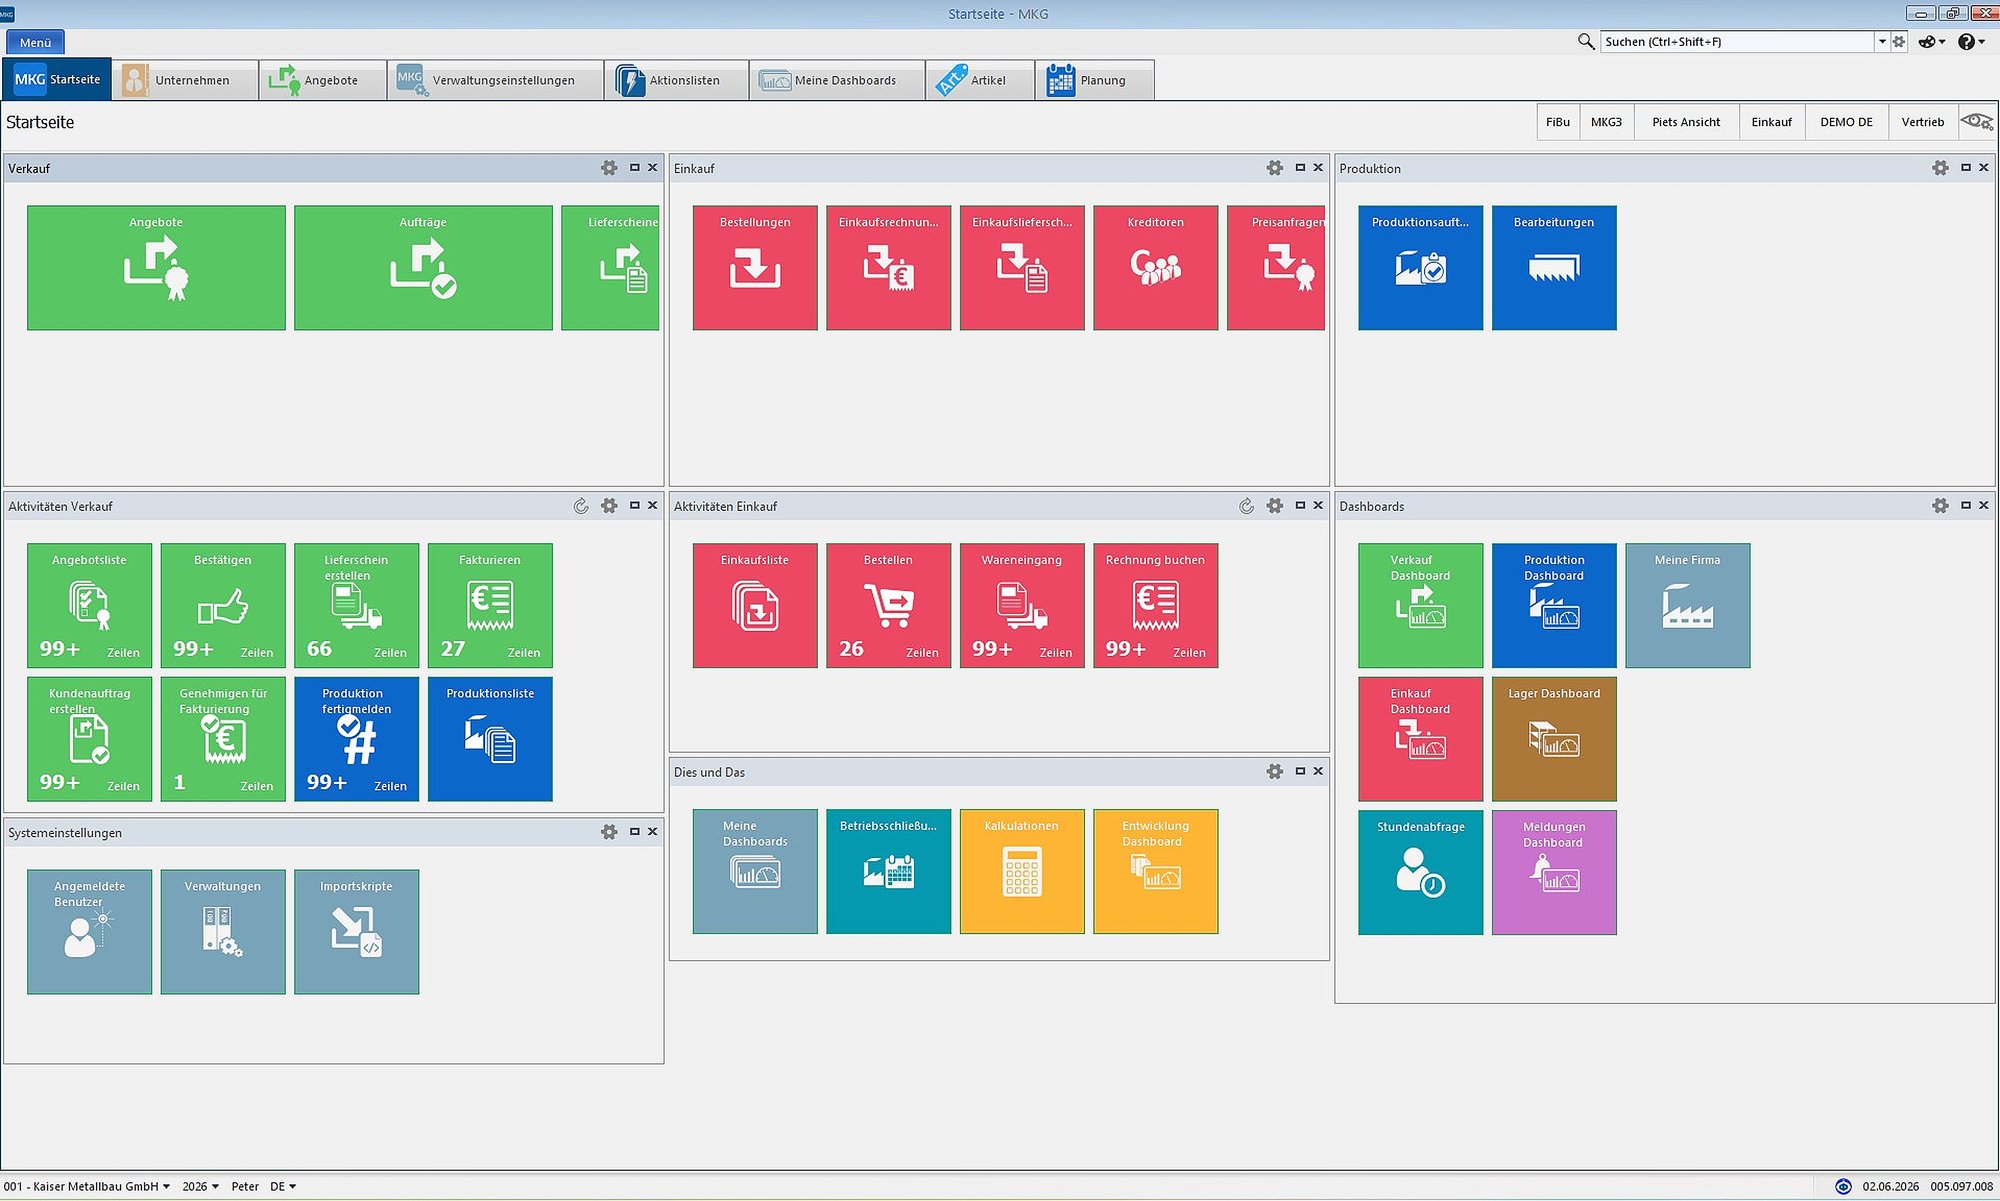The height and width of the screenshot is (1201, 2000).
Task: Open the Angebotsliste activity tile
Action: click(x=89, y=605)
